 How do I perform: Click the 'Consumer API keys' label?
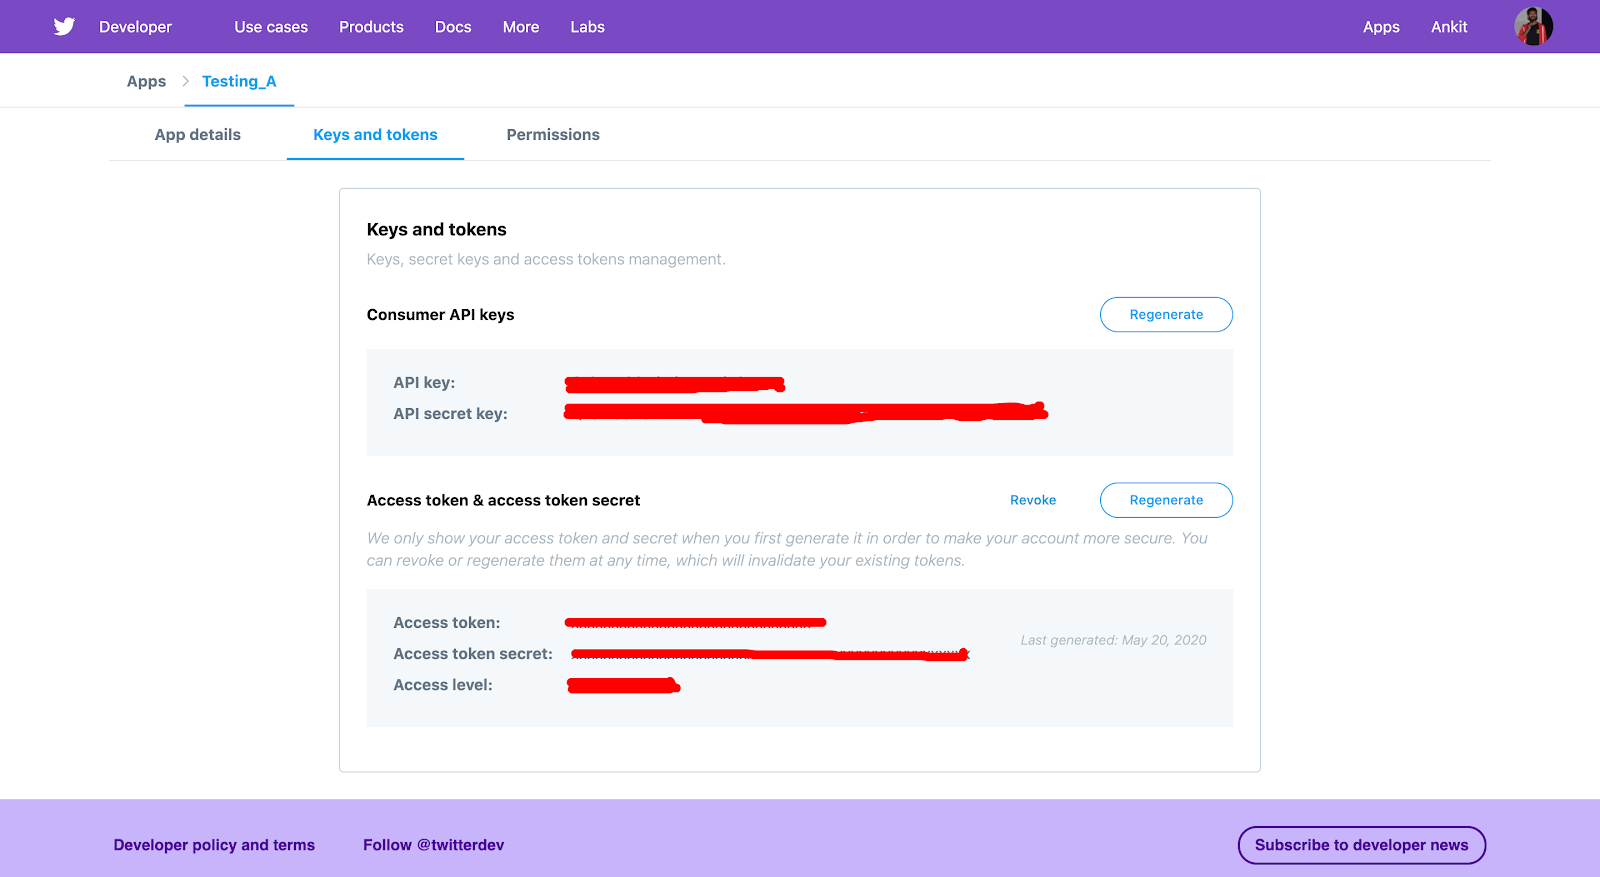pos(440,314)
